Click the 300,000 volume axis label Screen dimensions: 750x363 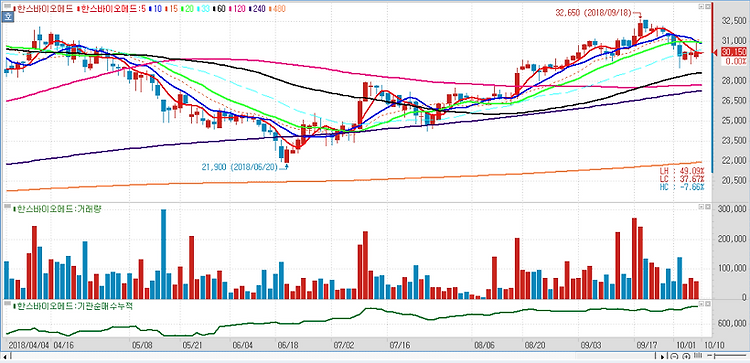tap(732, 209)
